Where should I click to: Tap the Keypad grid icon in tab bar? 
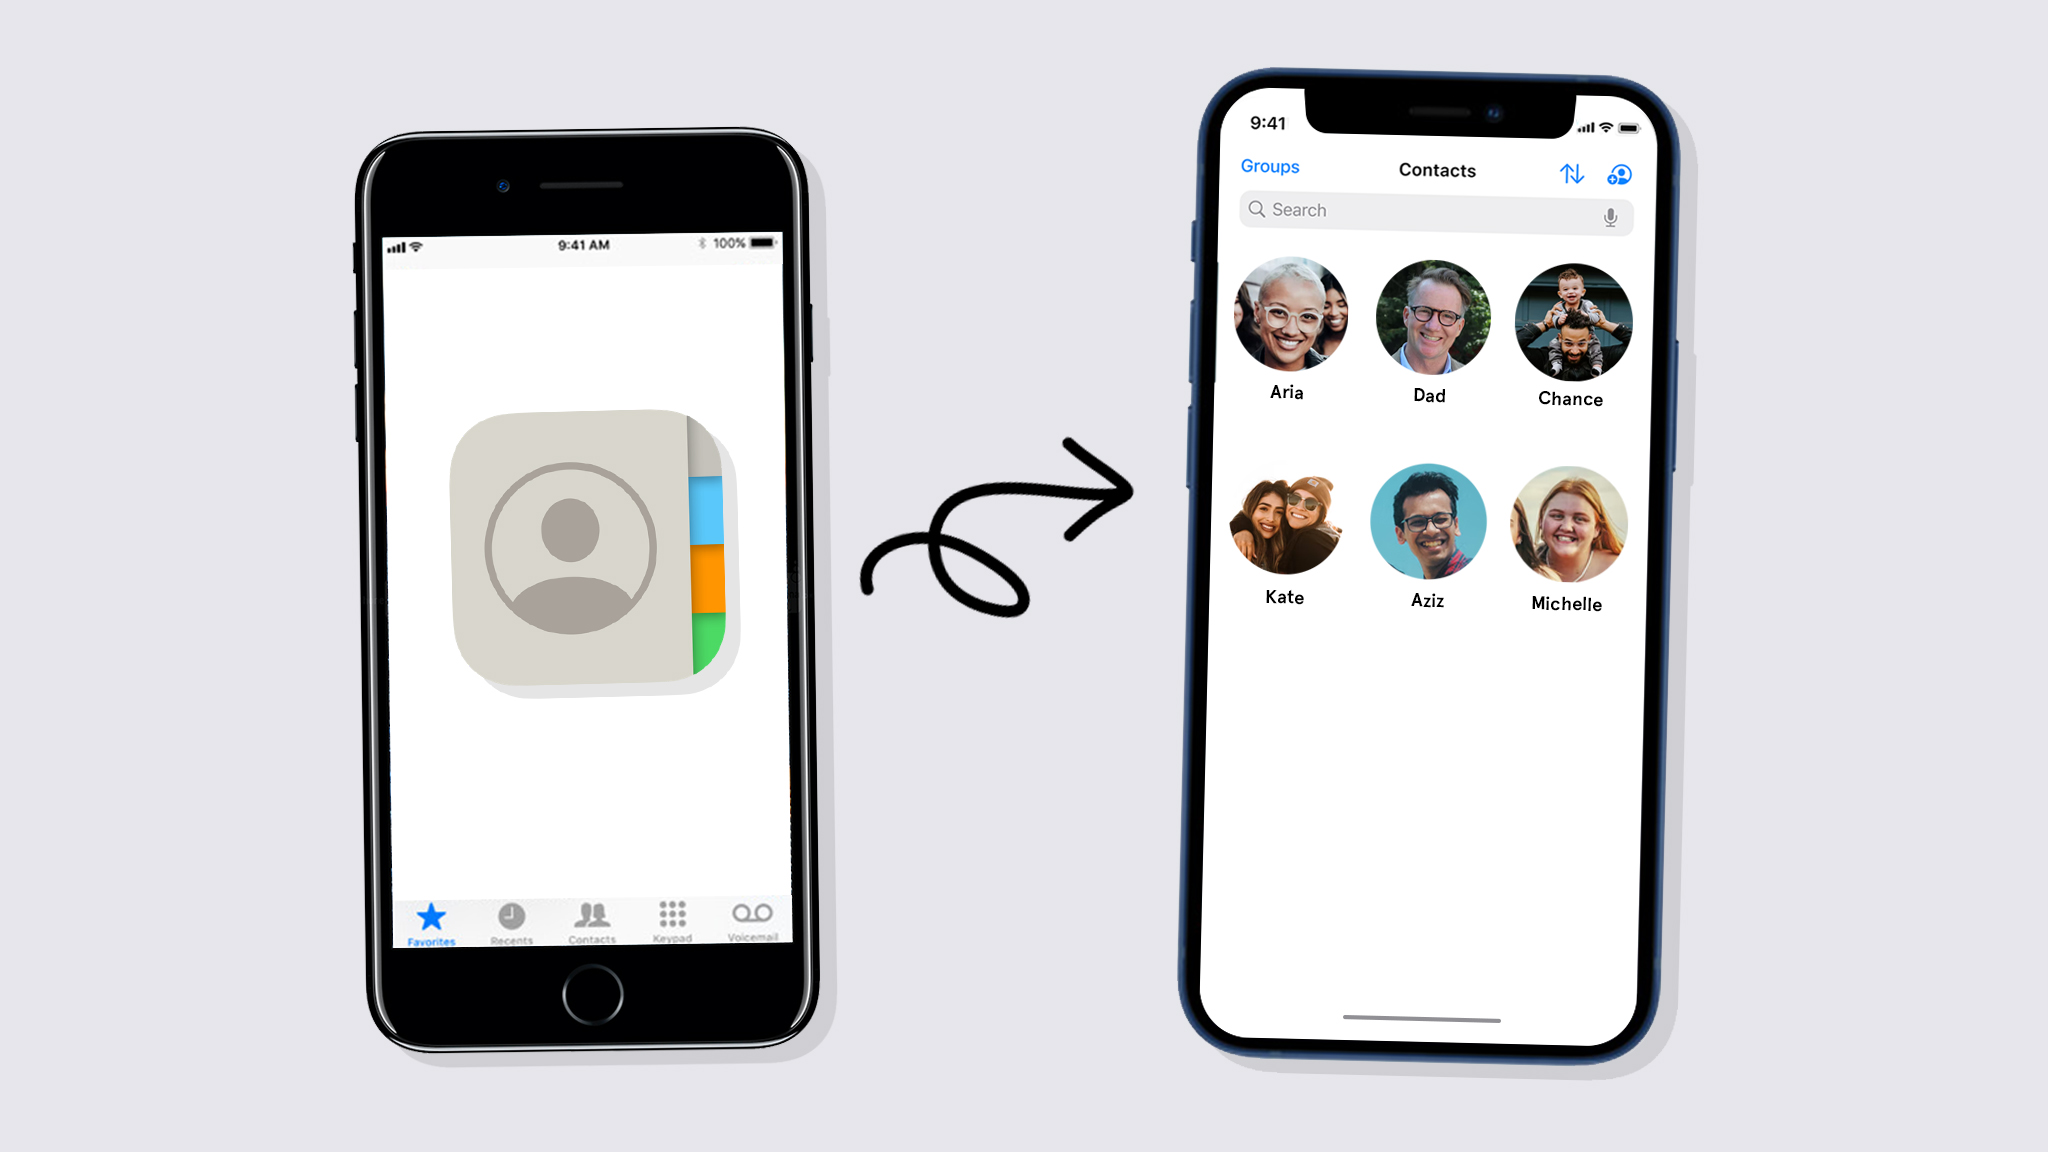pyautogui.click(x=672, y=919)
